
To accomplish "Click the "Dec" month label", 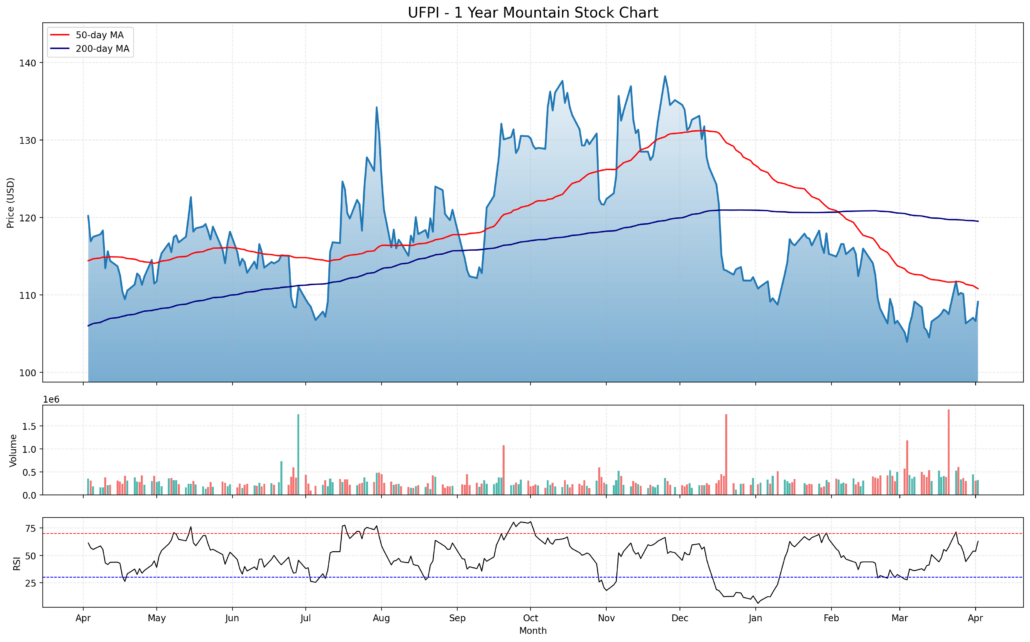I will tap(680, 618).
